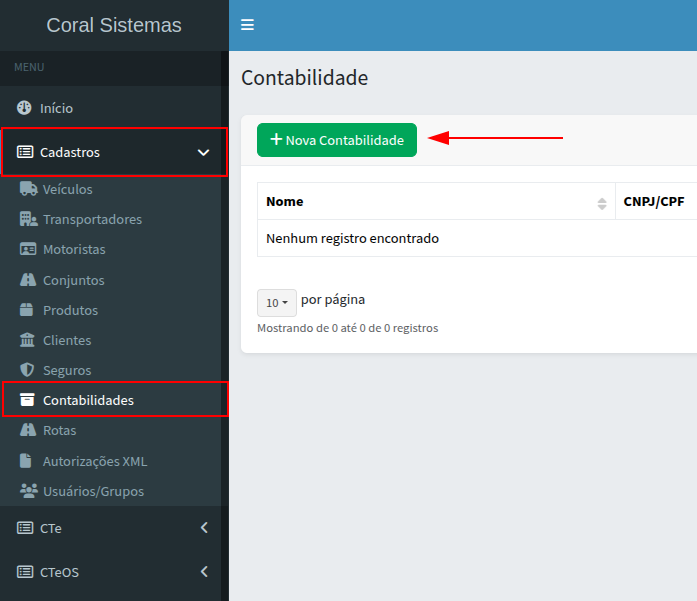Click the Nova Contabilidade button
Viewport: 697px width, 601px height.
[336, 140]
